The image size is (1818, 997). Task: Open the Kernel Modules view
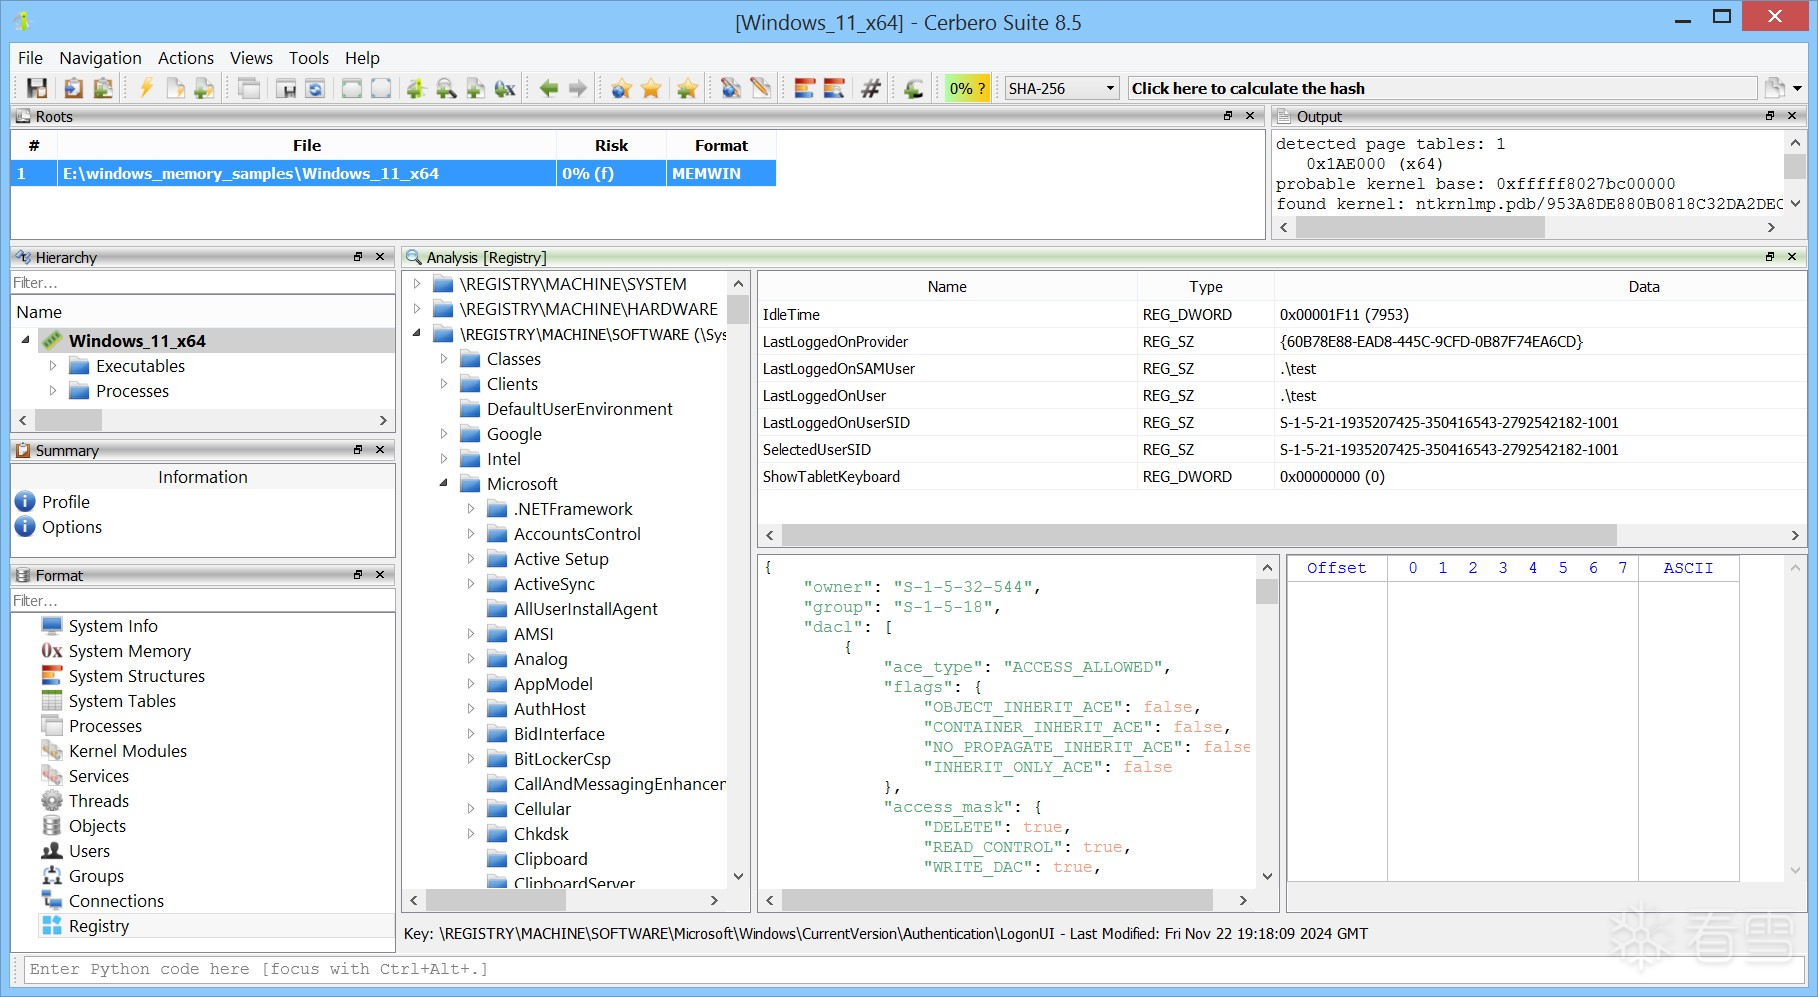click(x=127, y=751)
